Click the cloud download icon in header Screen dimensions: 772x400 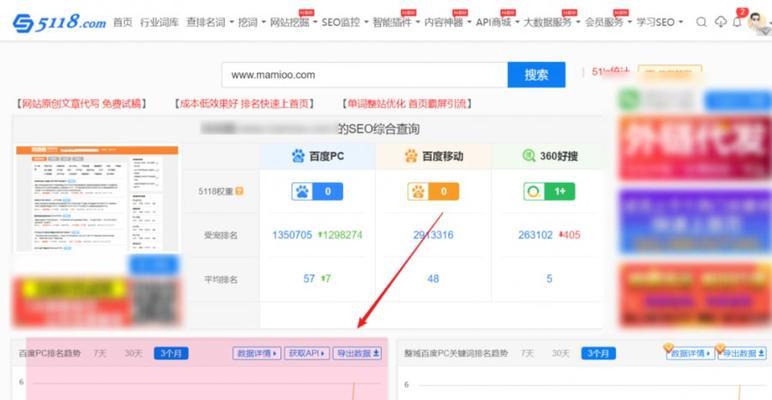point(720,22)
